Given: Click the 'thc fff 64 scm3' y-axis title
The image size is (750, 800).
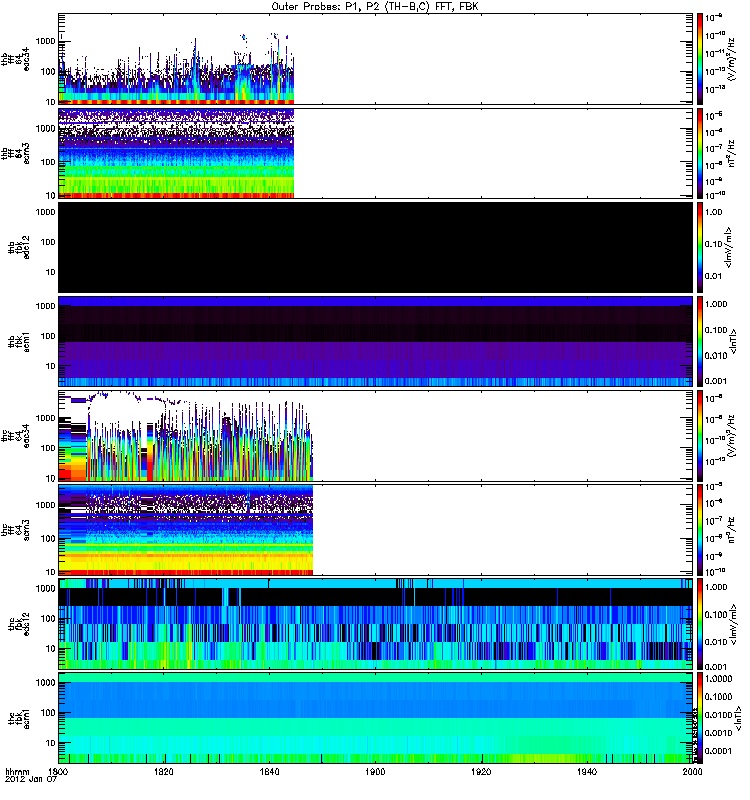Looking at the screenshot, I should click(15, 530).
